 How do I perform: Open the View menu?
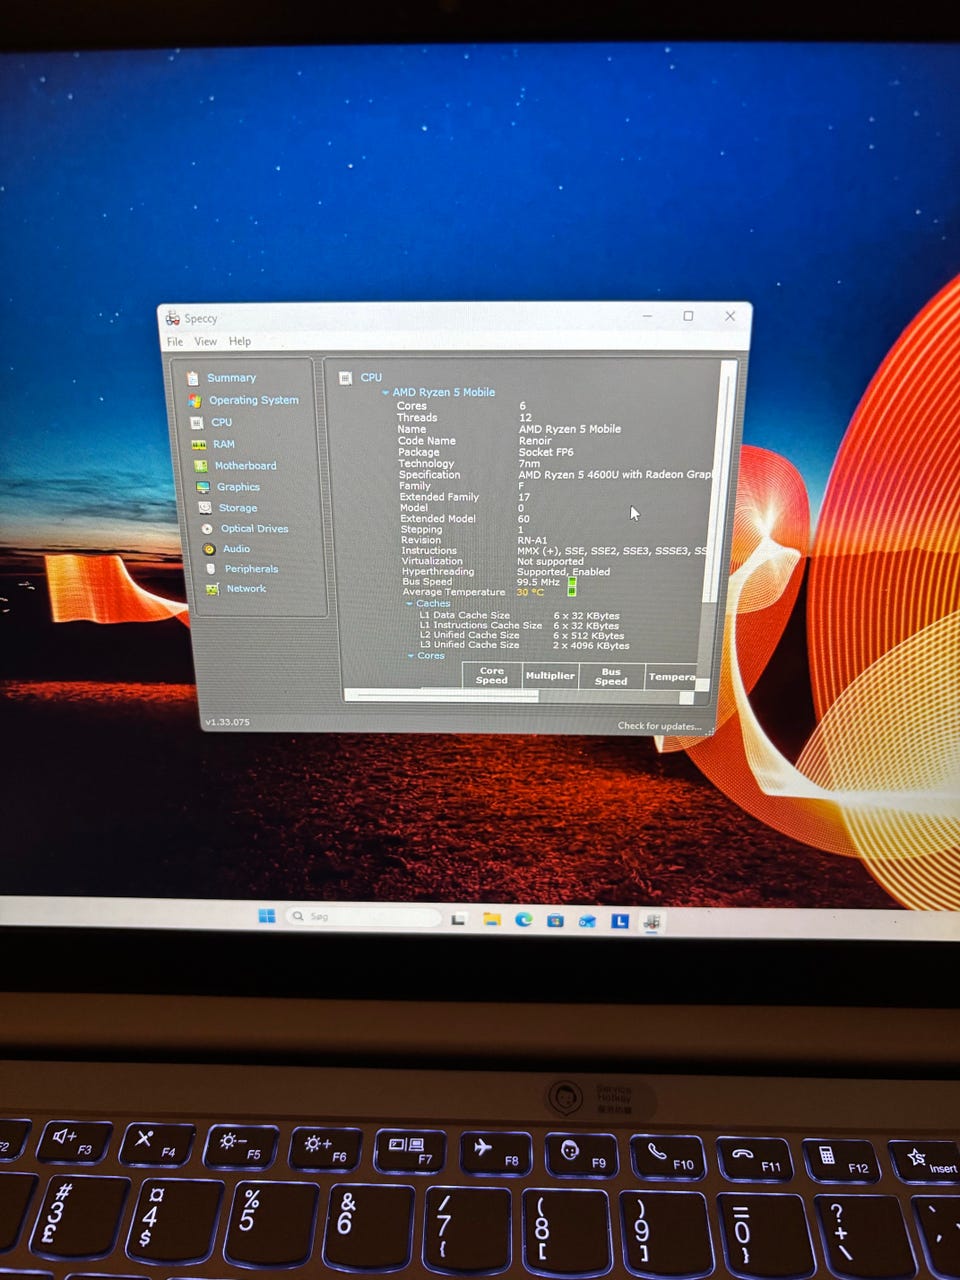click(205, 342)
